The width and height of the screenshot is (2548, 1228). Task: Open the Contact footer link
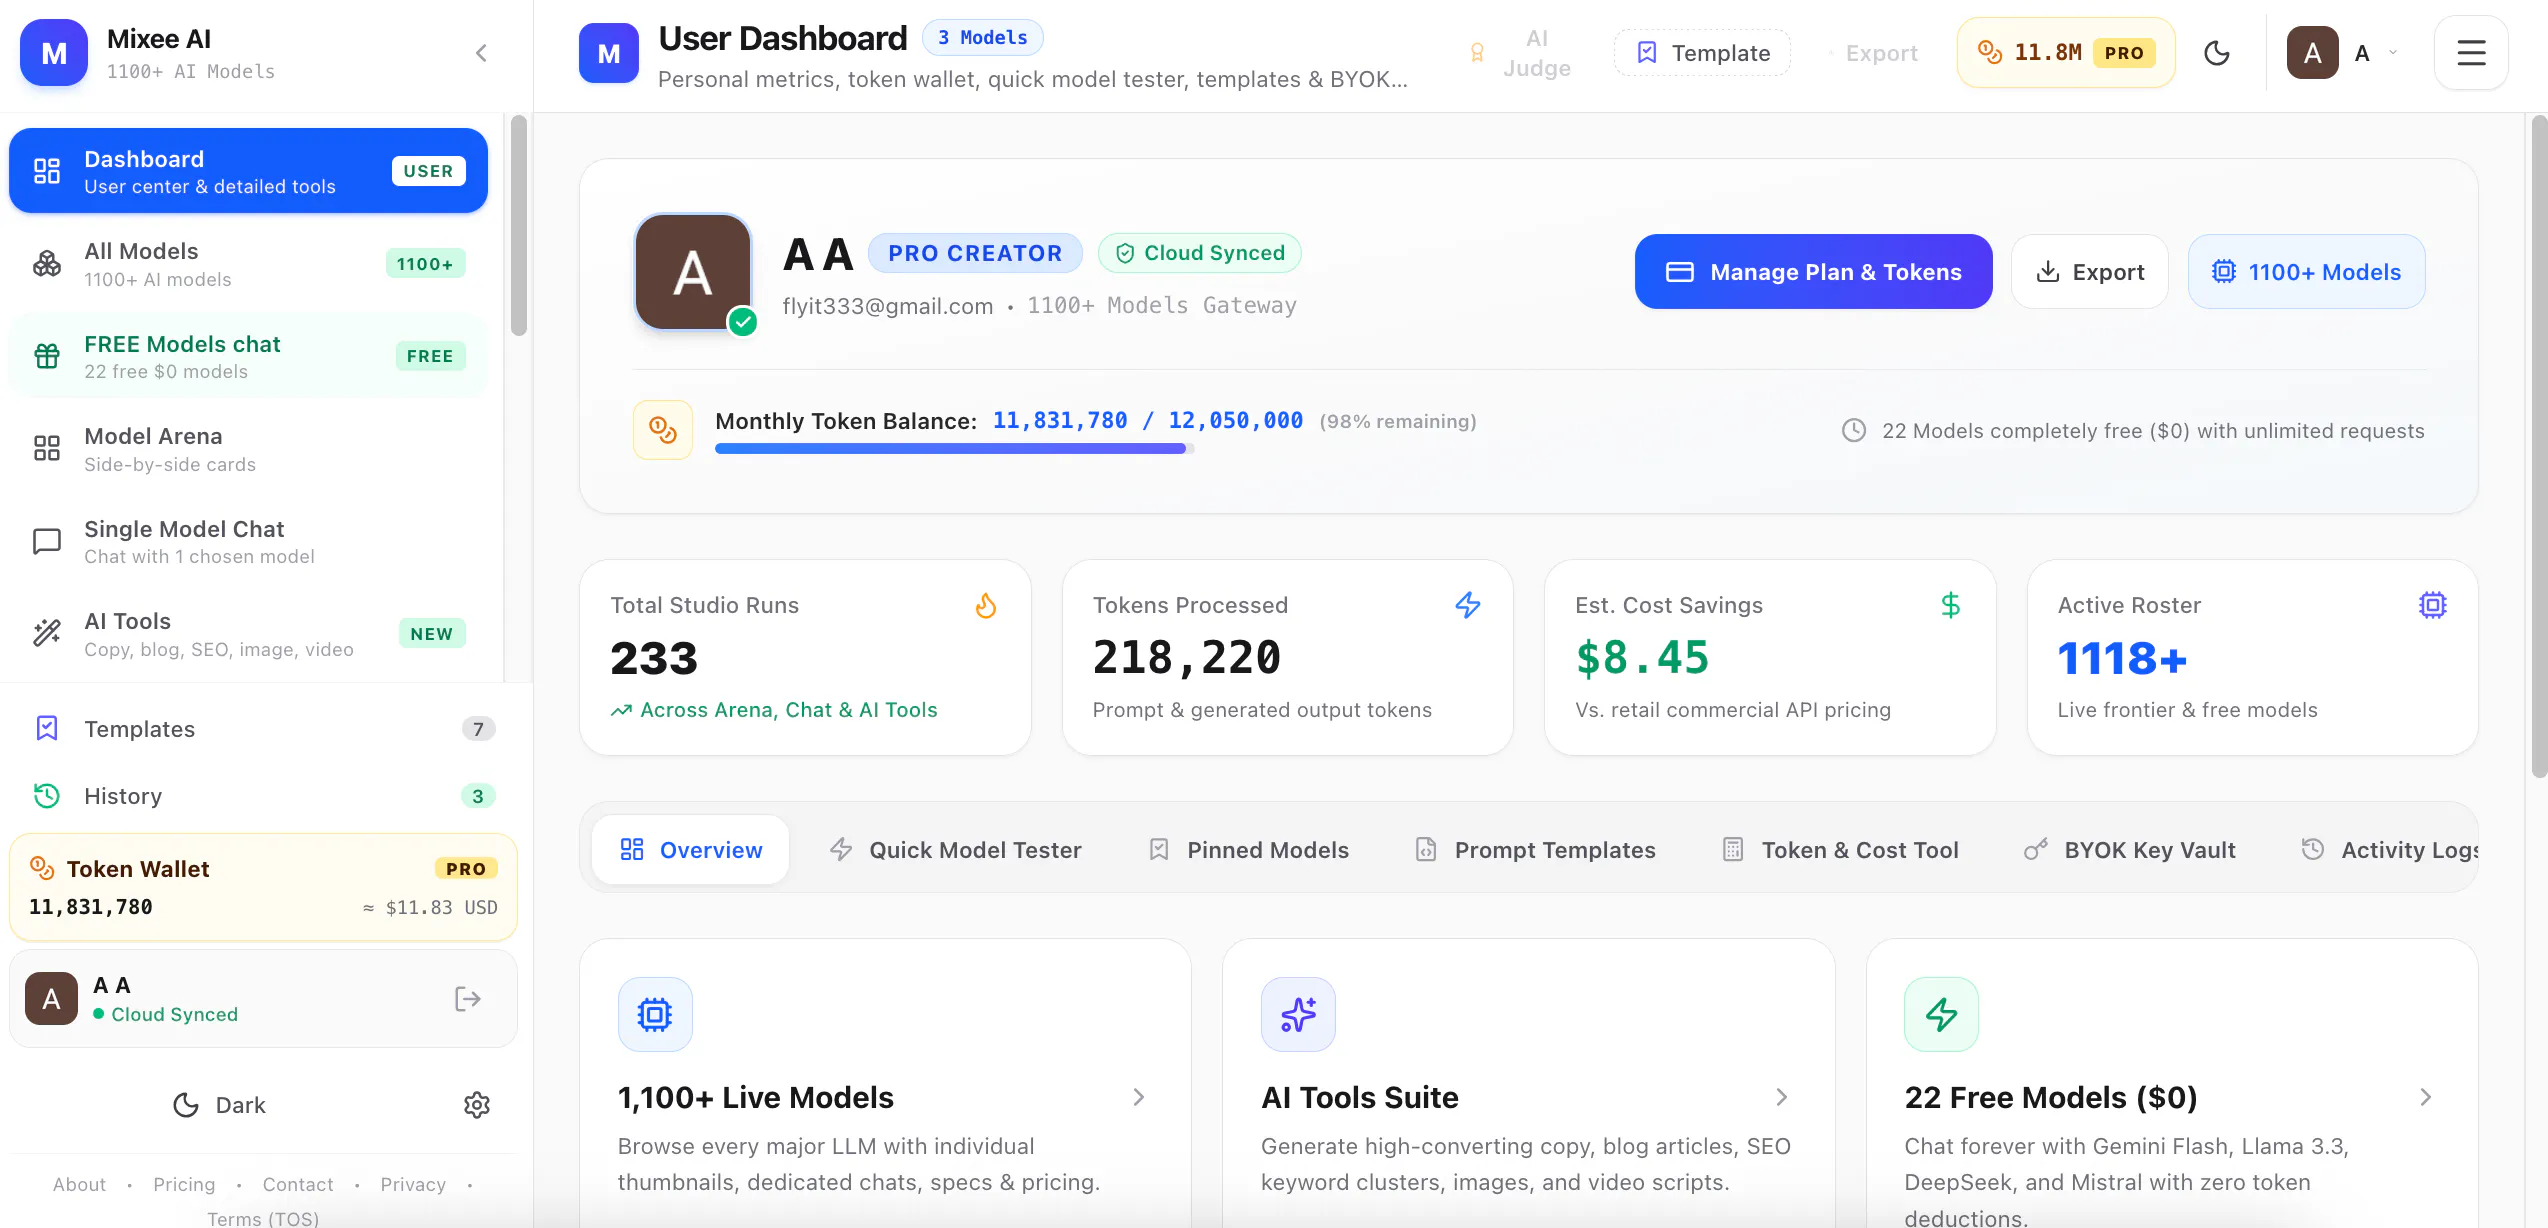298,1184
